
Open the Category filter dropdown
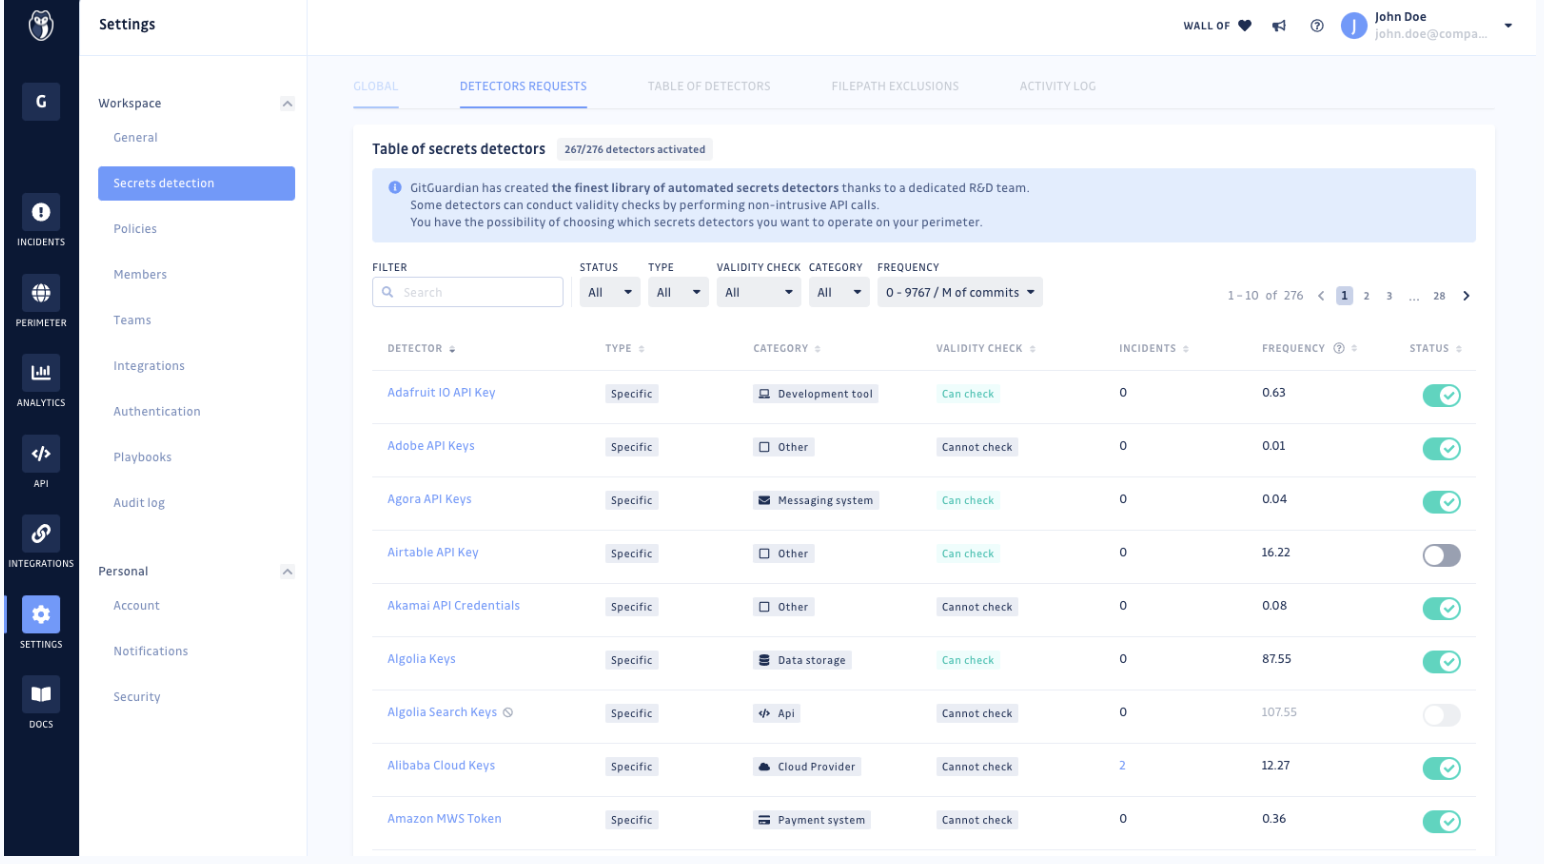[x=839, y=292]
